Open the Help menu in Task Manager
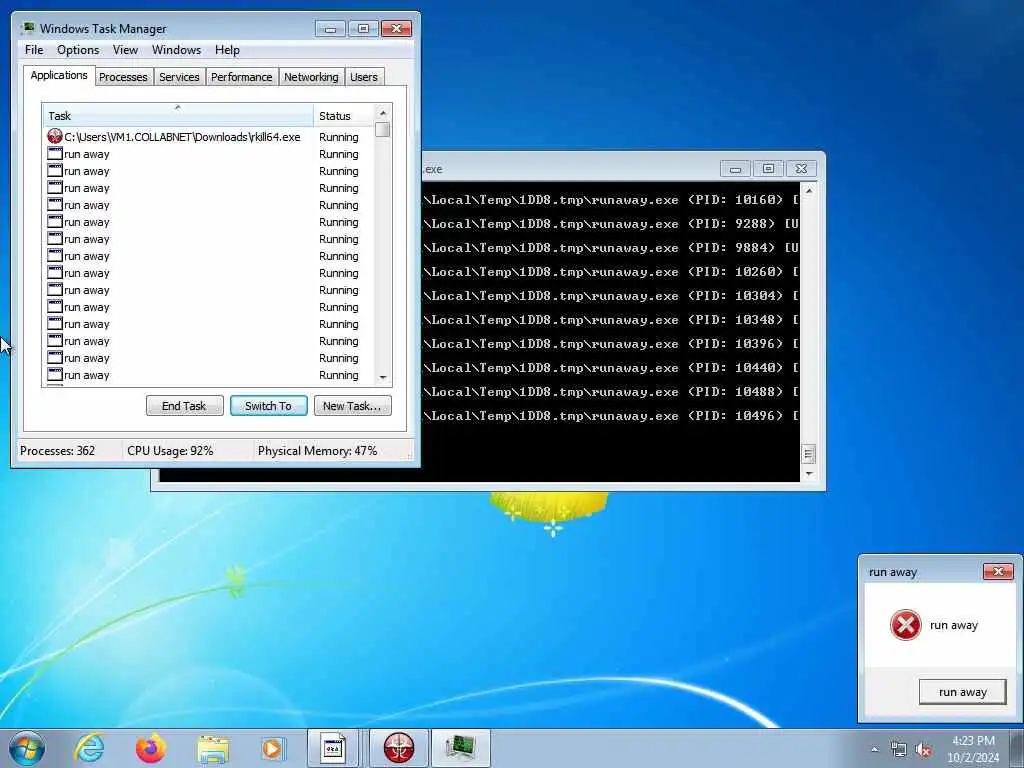 pyautogui.click(x=227, y=50)
